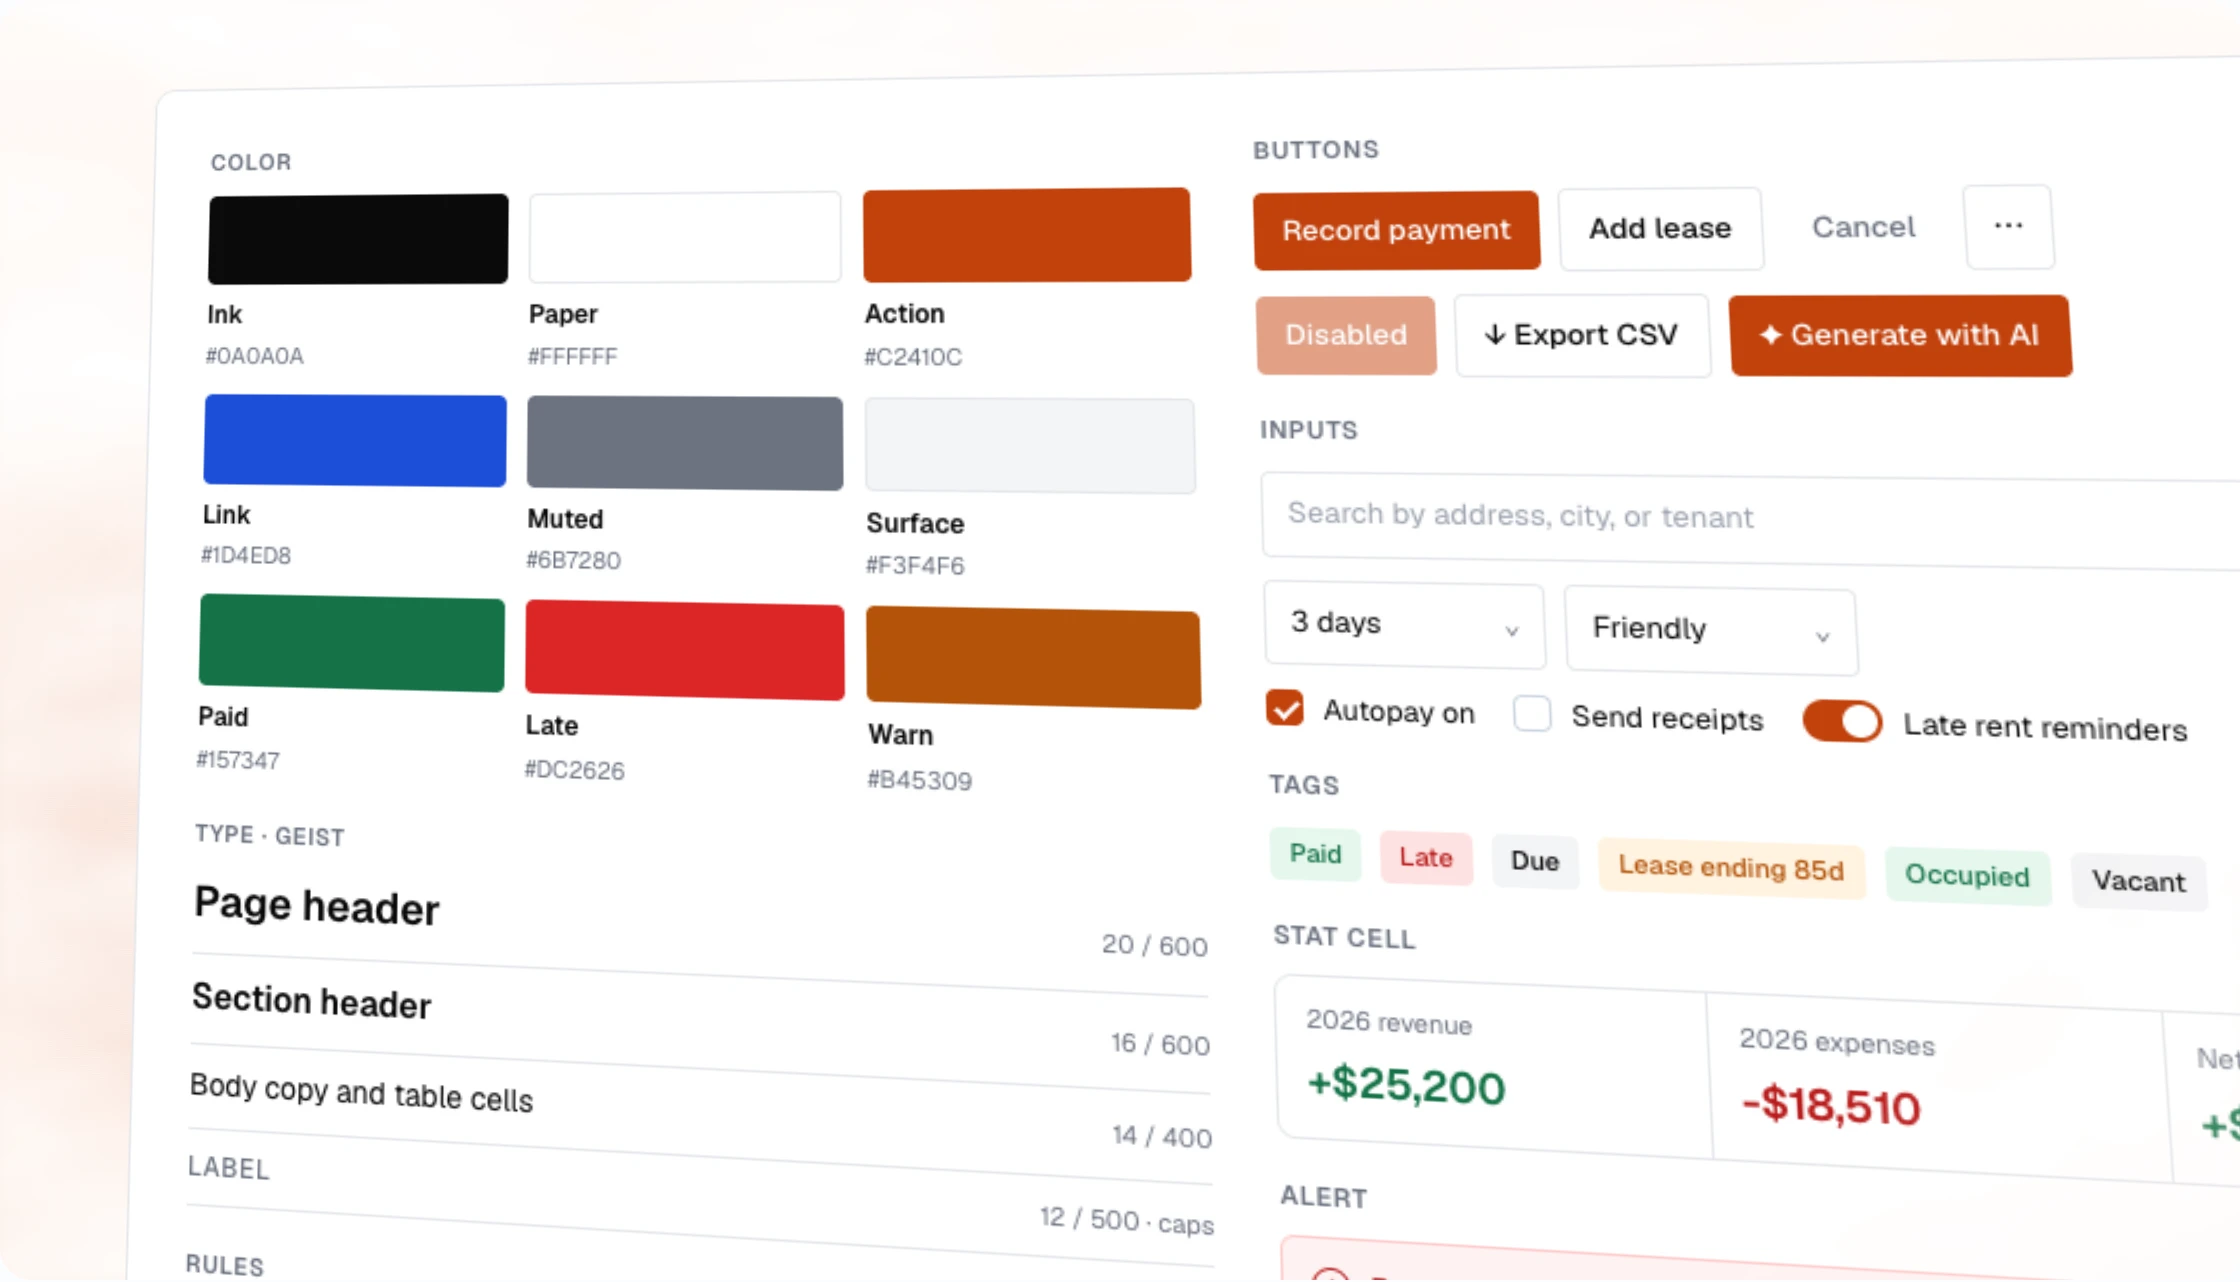
Task: Click the #B45309 hex code
Action: pos(919,781)
